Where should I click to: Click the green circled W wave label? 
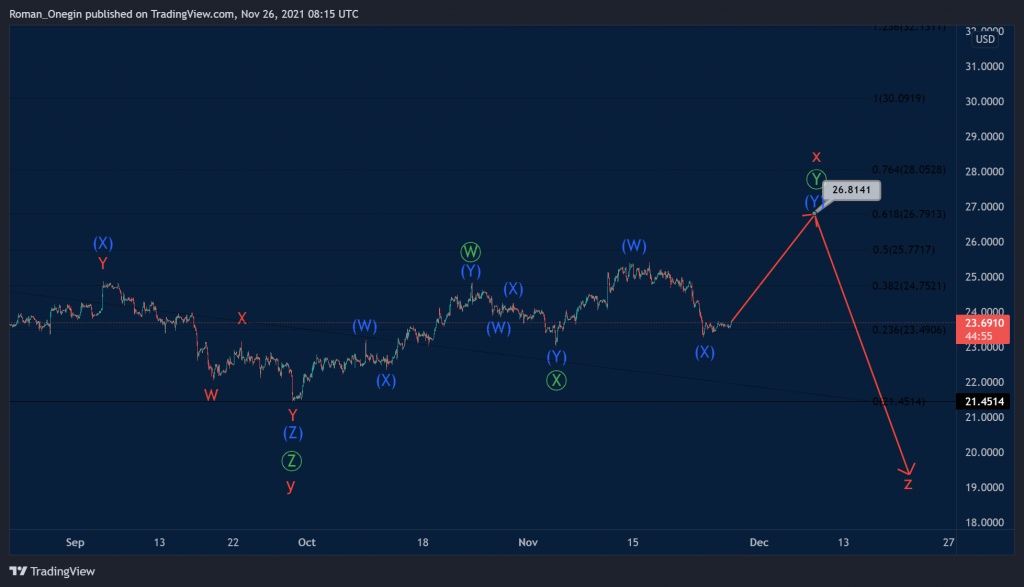coord(470,251)
